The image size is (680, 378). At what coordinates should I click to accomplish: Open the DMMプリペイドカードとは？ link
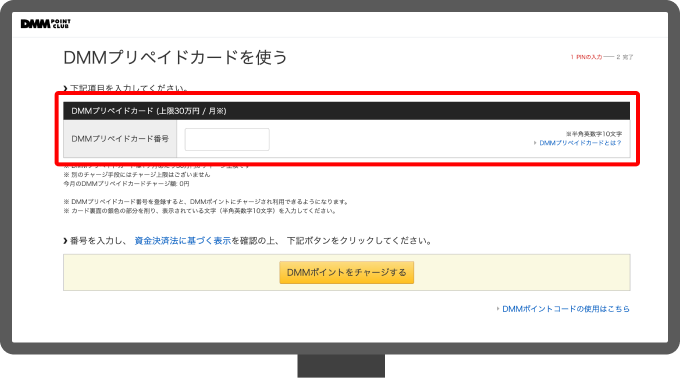coord(580,143)
